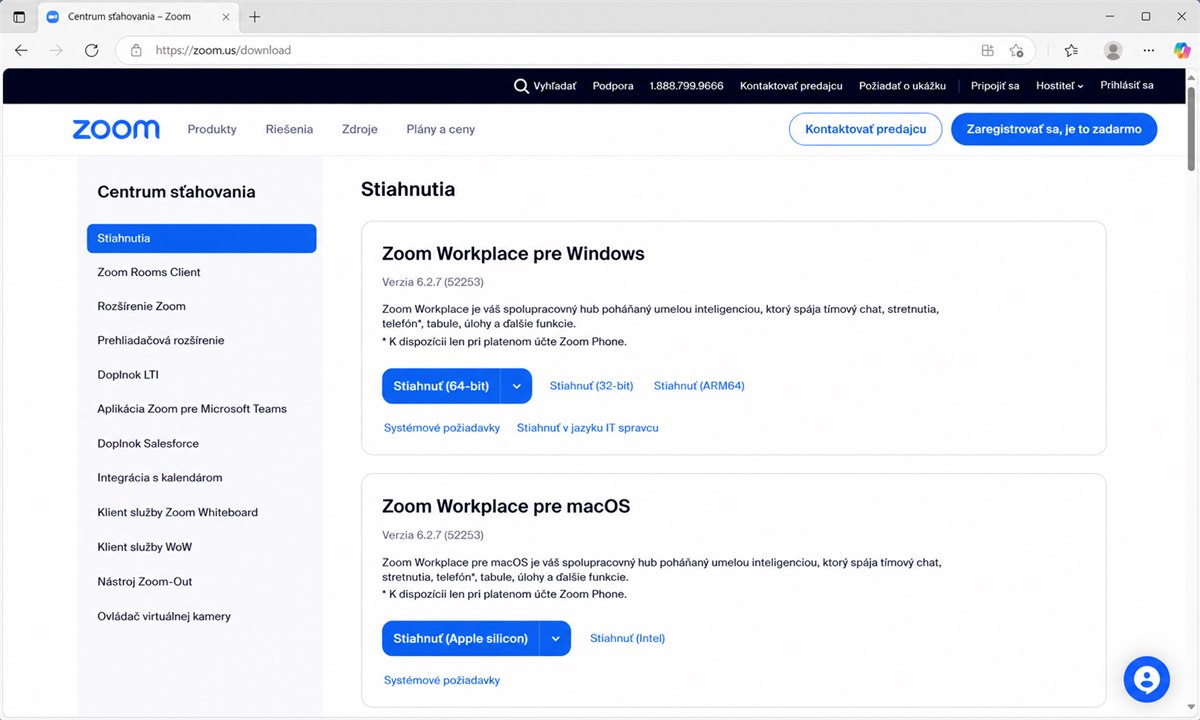Open macOS Systémové požiadavky link
1200x720 pixels.
(x=442, y=680)
